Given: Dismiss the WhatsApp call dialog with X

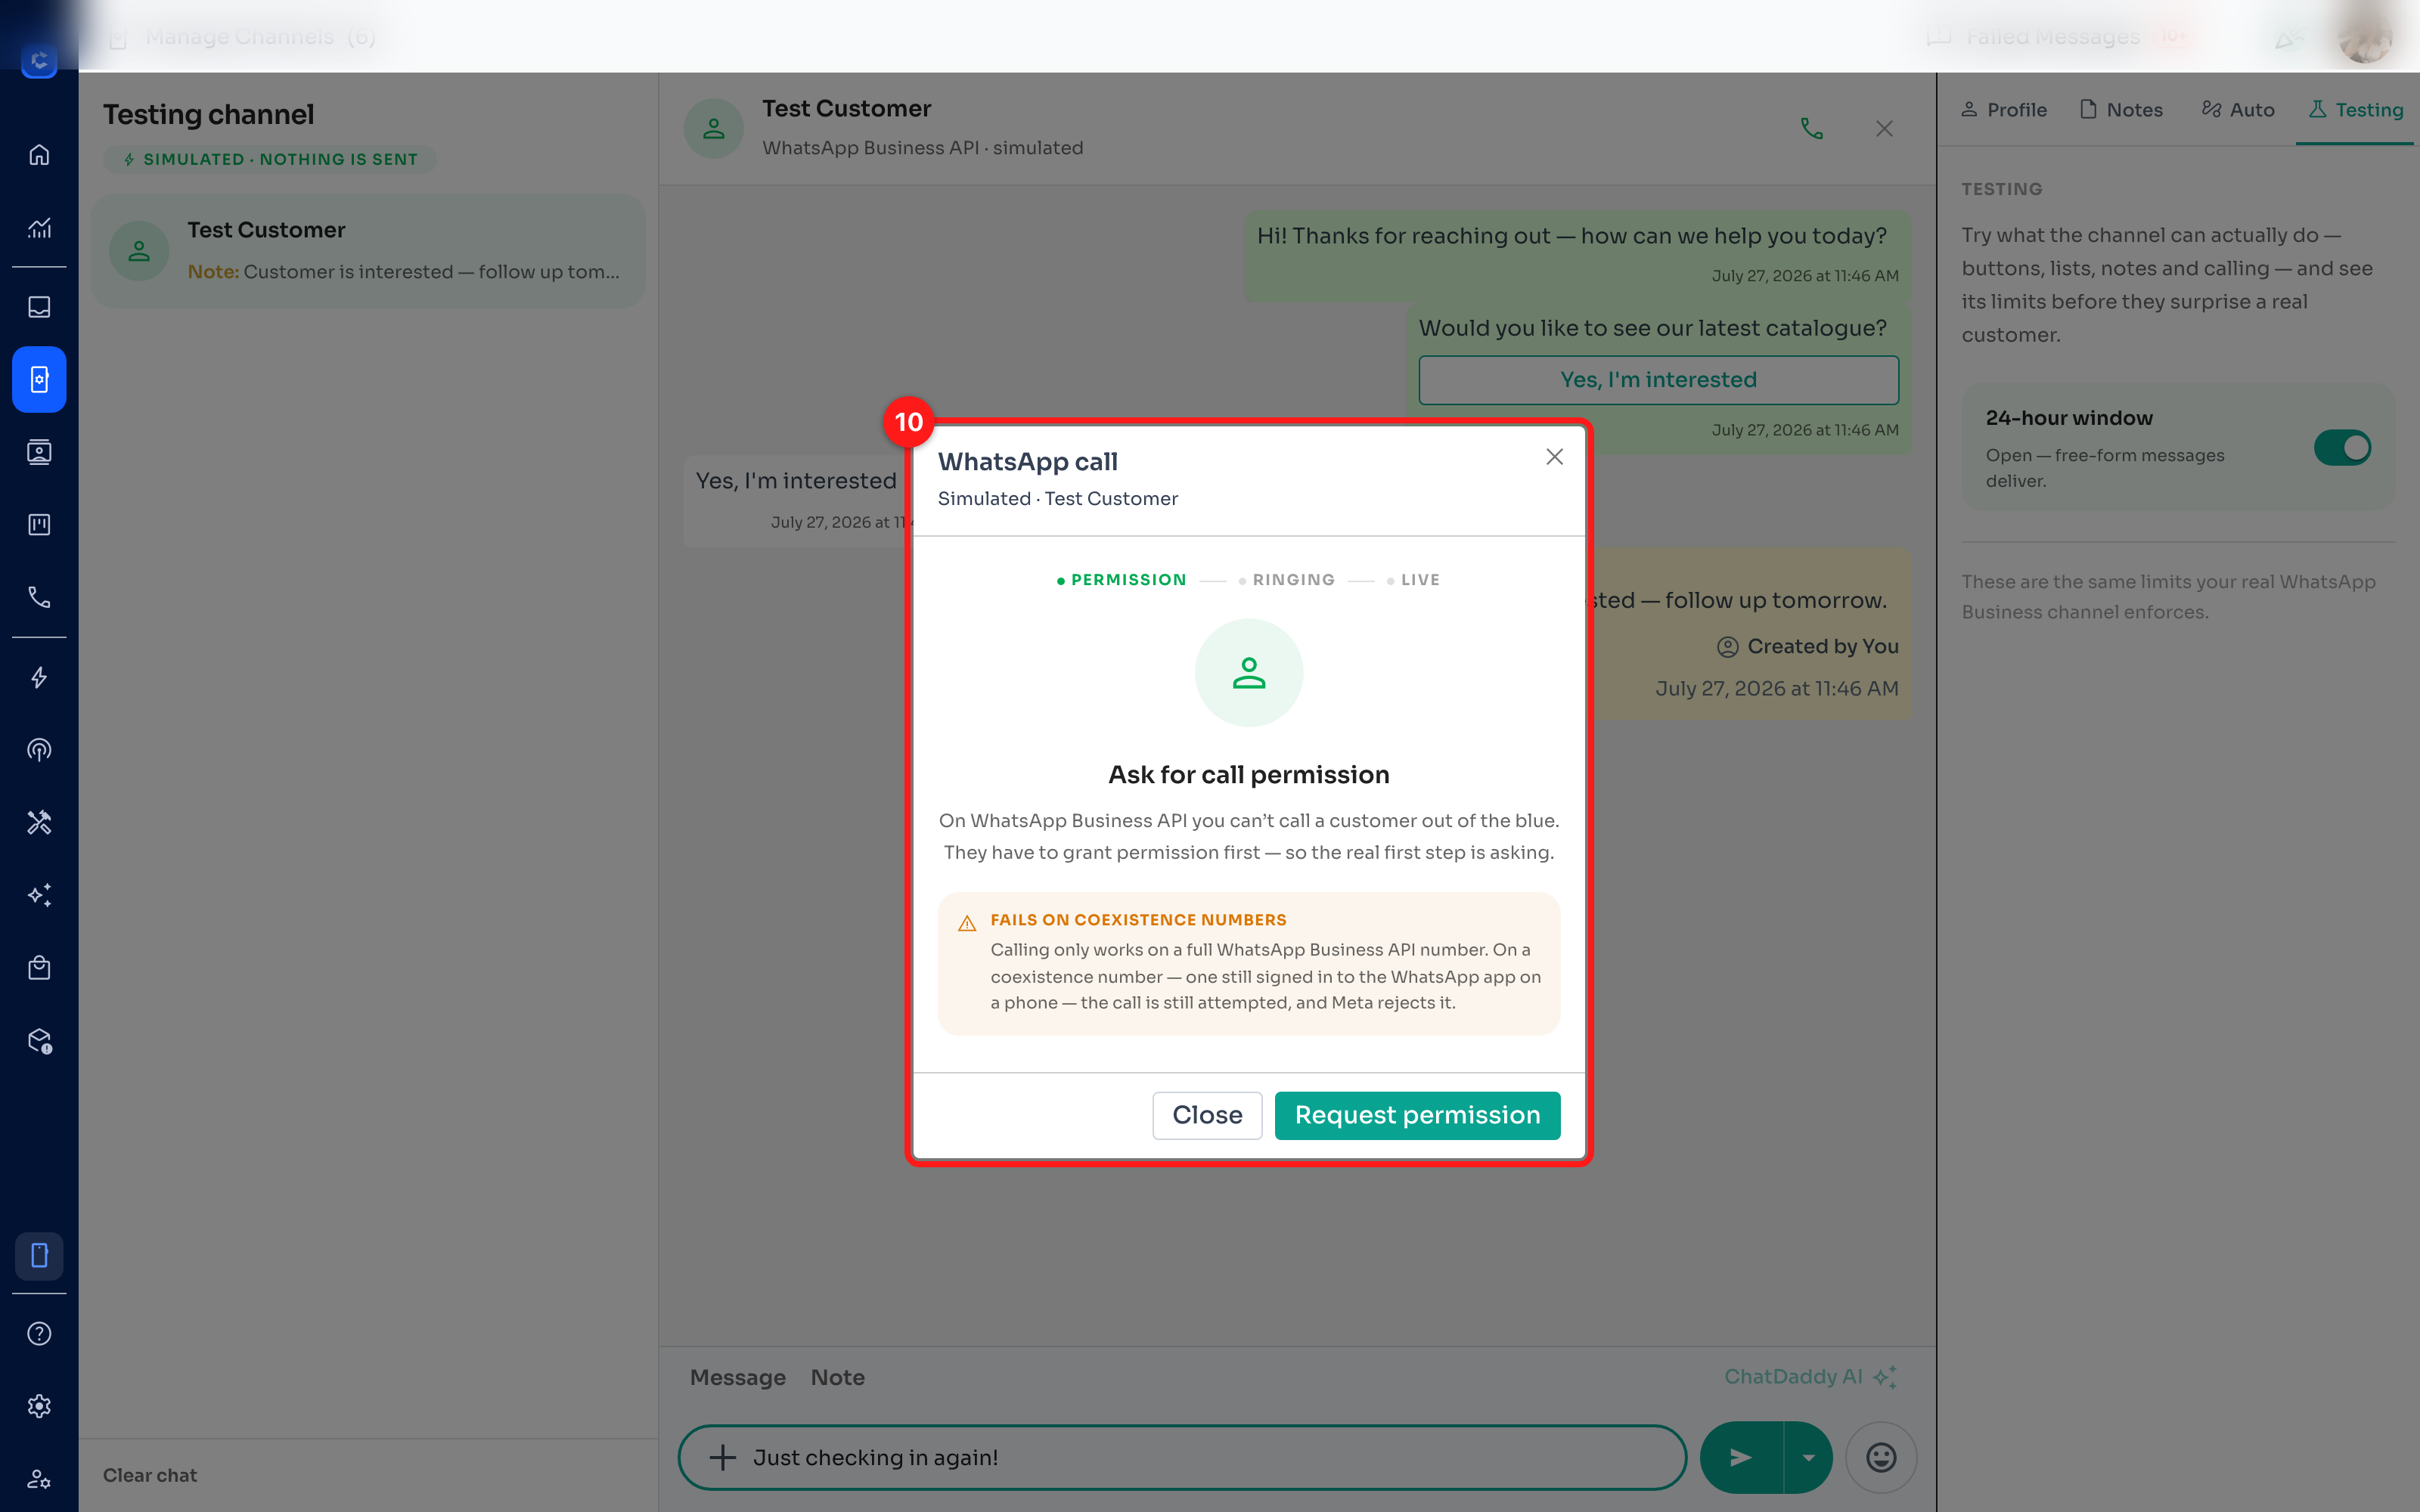Looking at the screenshot, I should [x=1554, y=457].
